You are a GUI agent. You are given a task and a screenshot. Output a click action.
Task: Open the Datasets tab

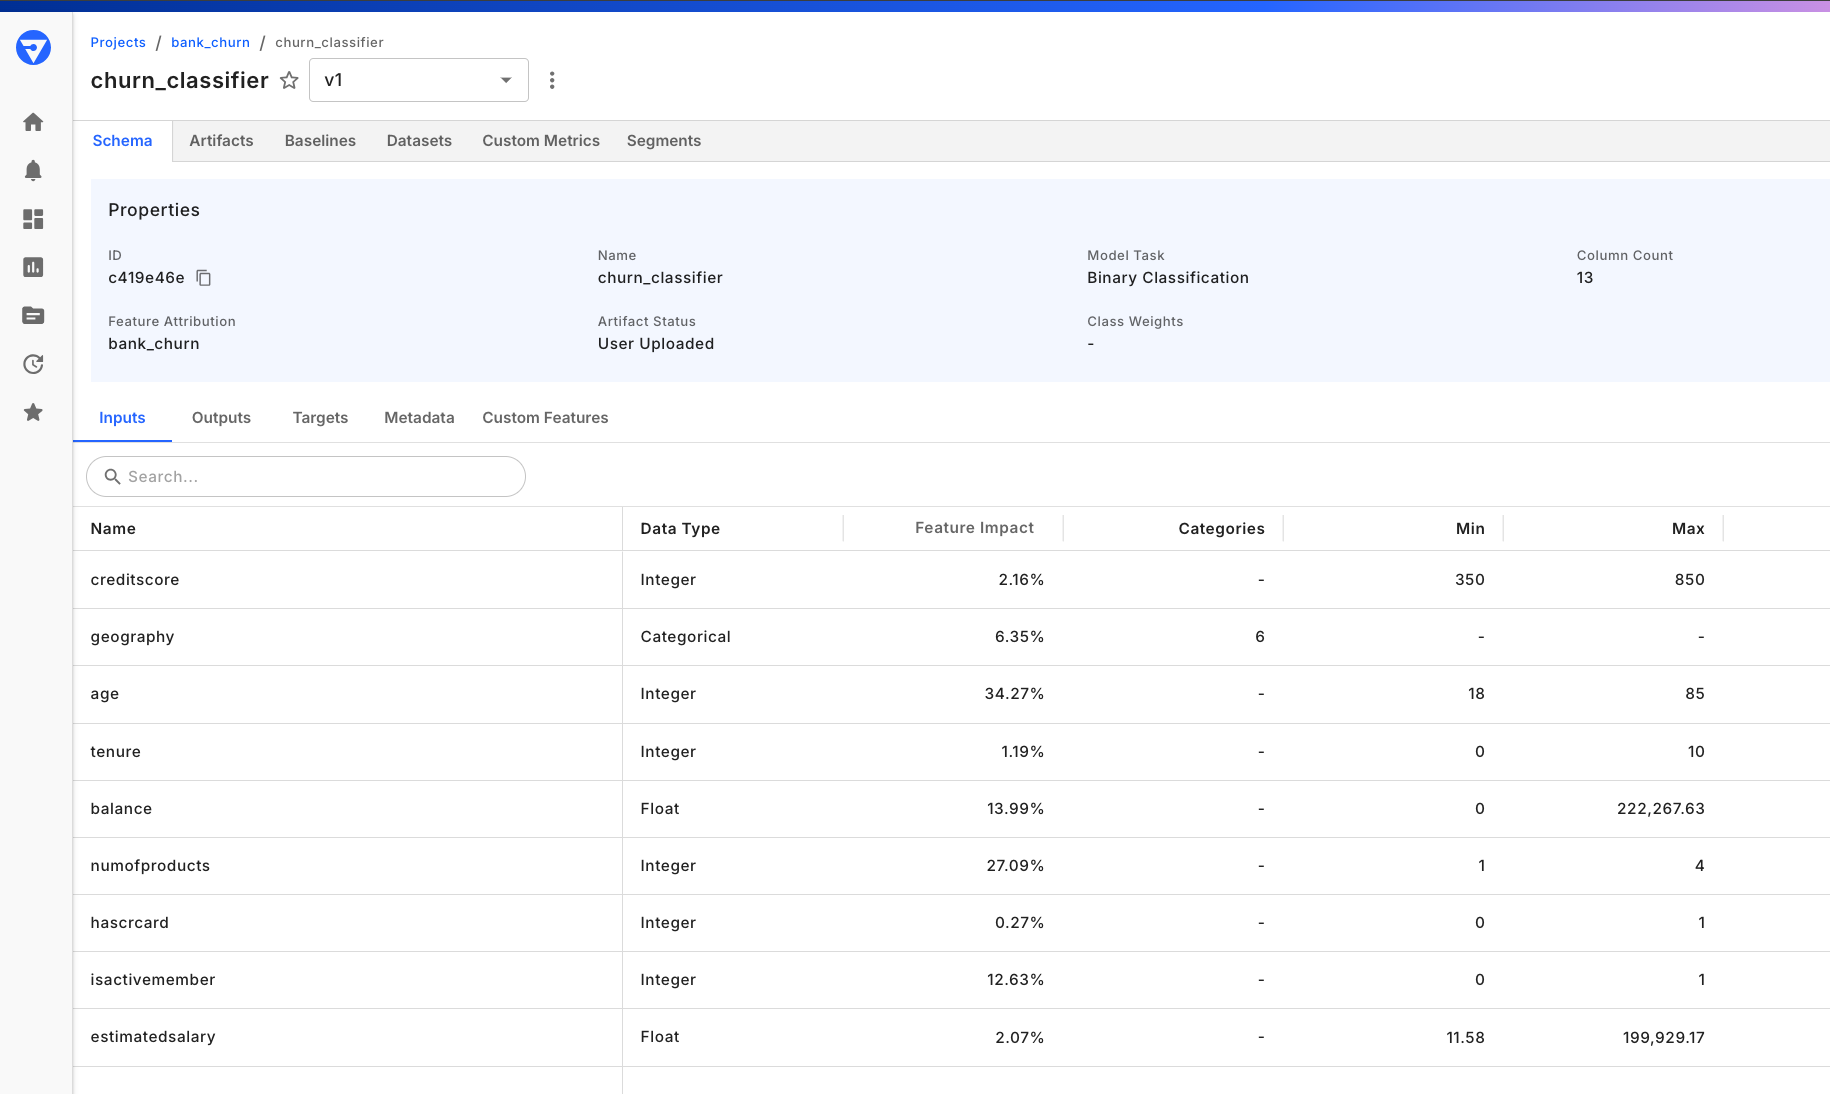[x=419, y=141]
